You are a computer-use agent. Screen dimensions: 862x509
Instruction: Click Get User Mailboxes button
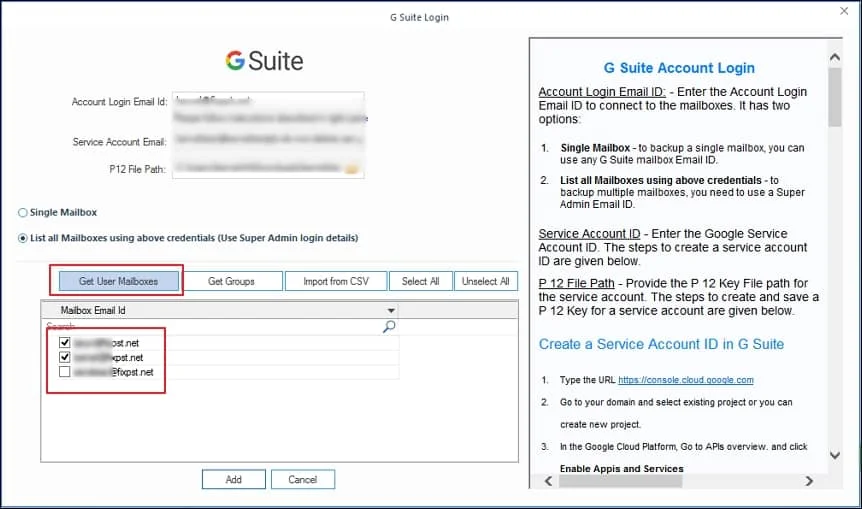point(119,281)
